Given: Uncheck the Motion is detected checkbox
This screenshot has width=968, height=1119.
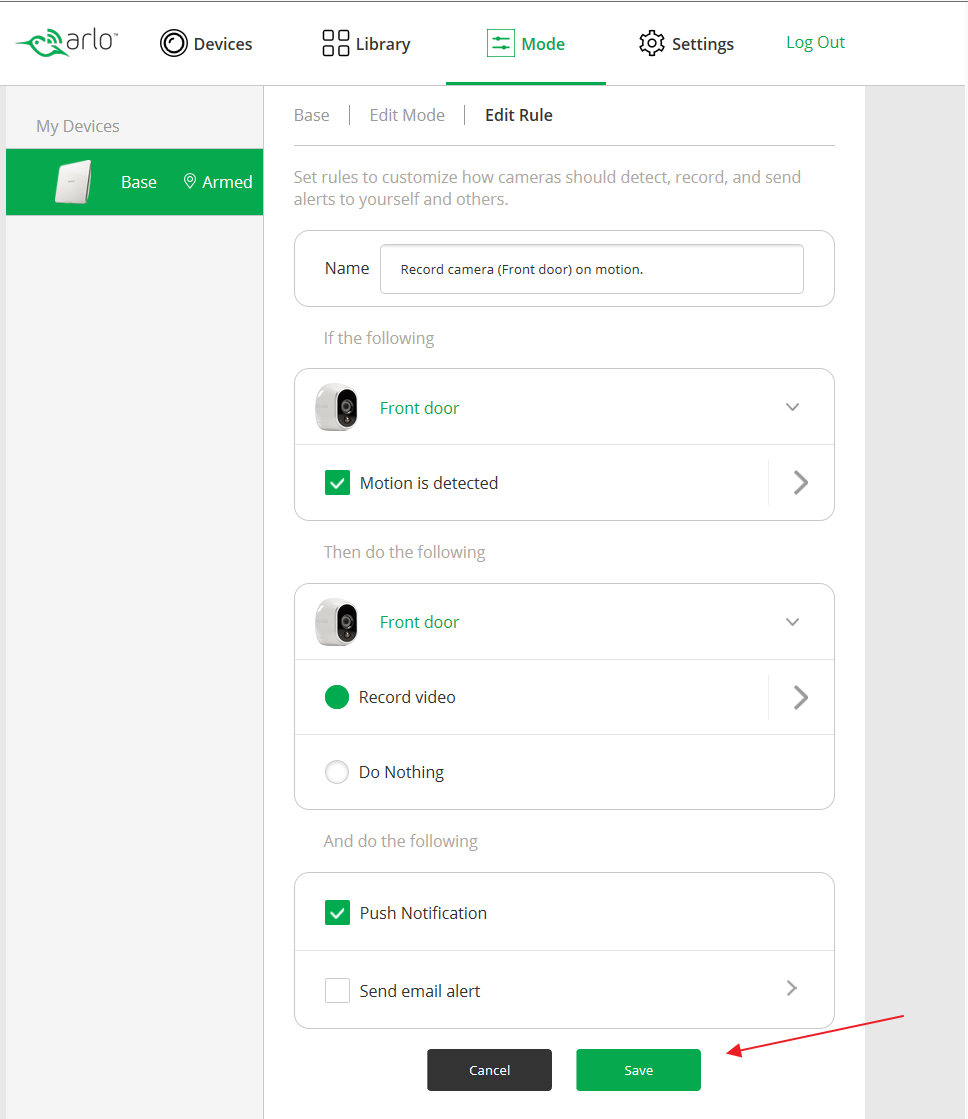Looking at the screenshot, I should click(337, 483).
